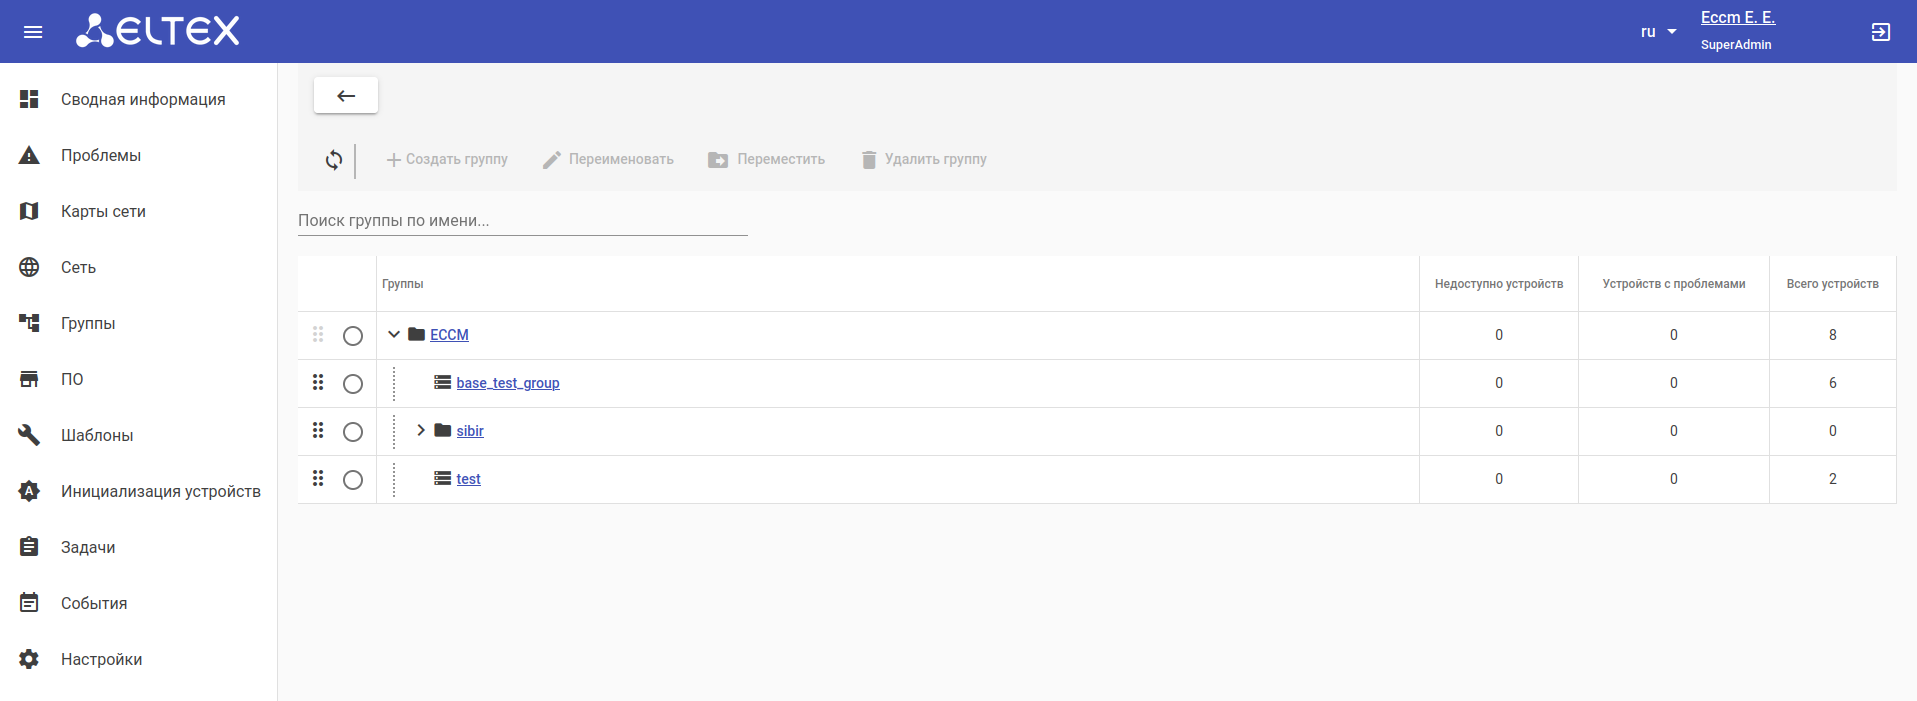The width and height of the screenshot is (1917, 701).
Task: Collapse the ECCM group tree
Action: (x=394, y=334)
